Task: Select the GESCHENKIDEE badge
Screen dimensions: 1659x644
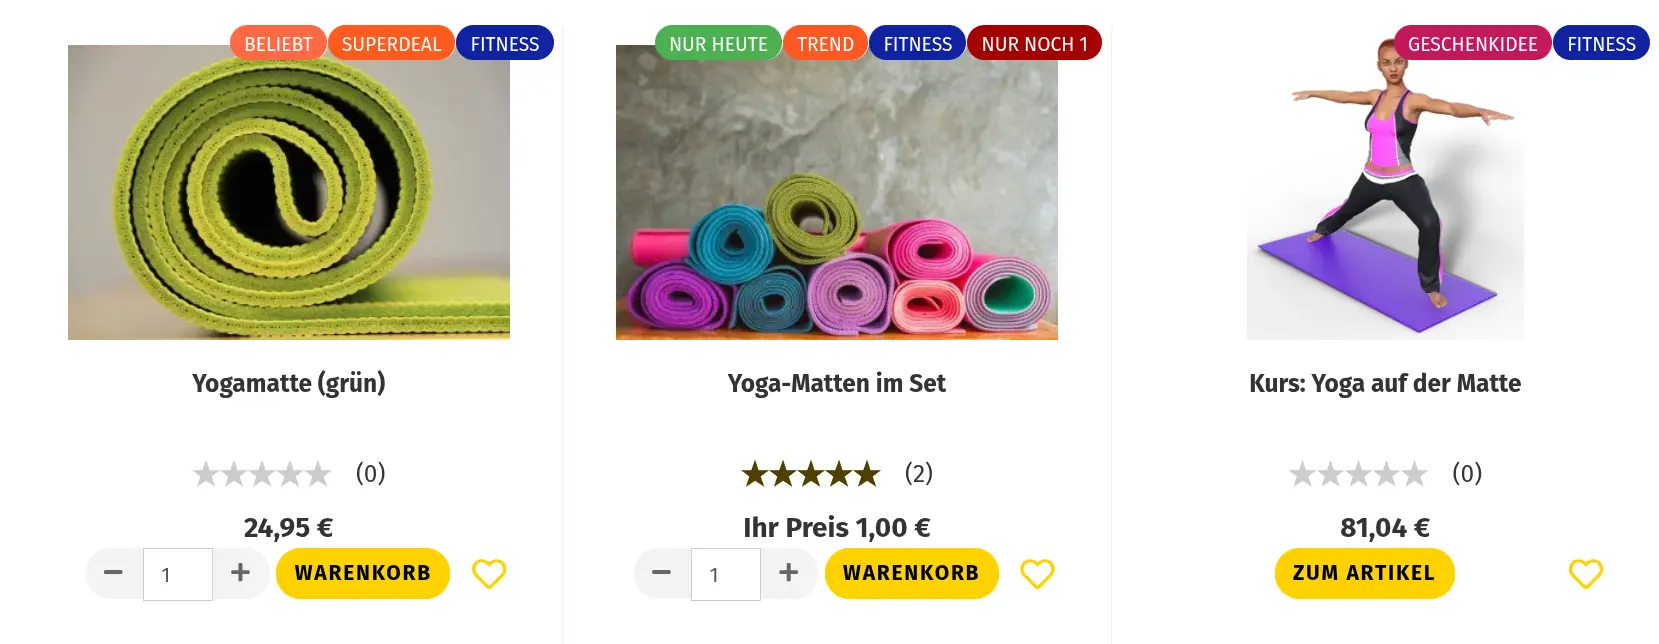Action: (x=1472, y=43)
